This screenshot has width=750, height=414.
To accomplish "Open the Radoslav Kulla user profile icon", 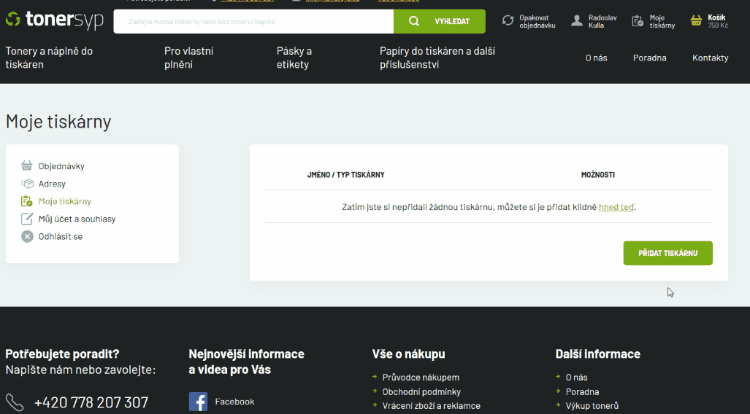I will point(577,20).
